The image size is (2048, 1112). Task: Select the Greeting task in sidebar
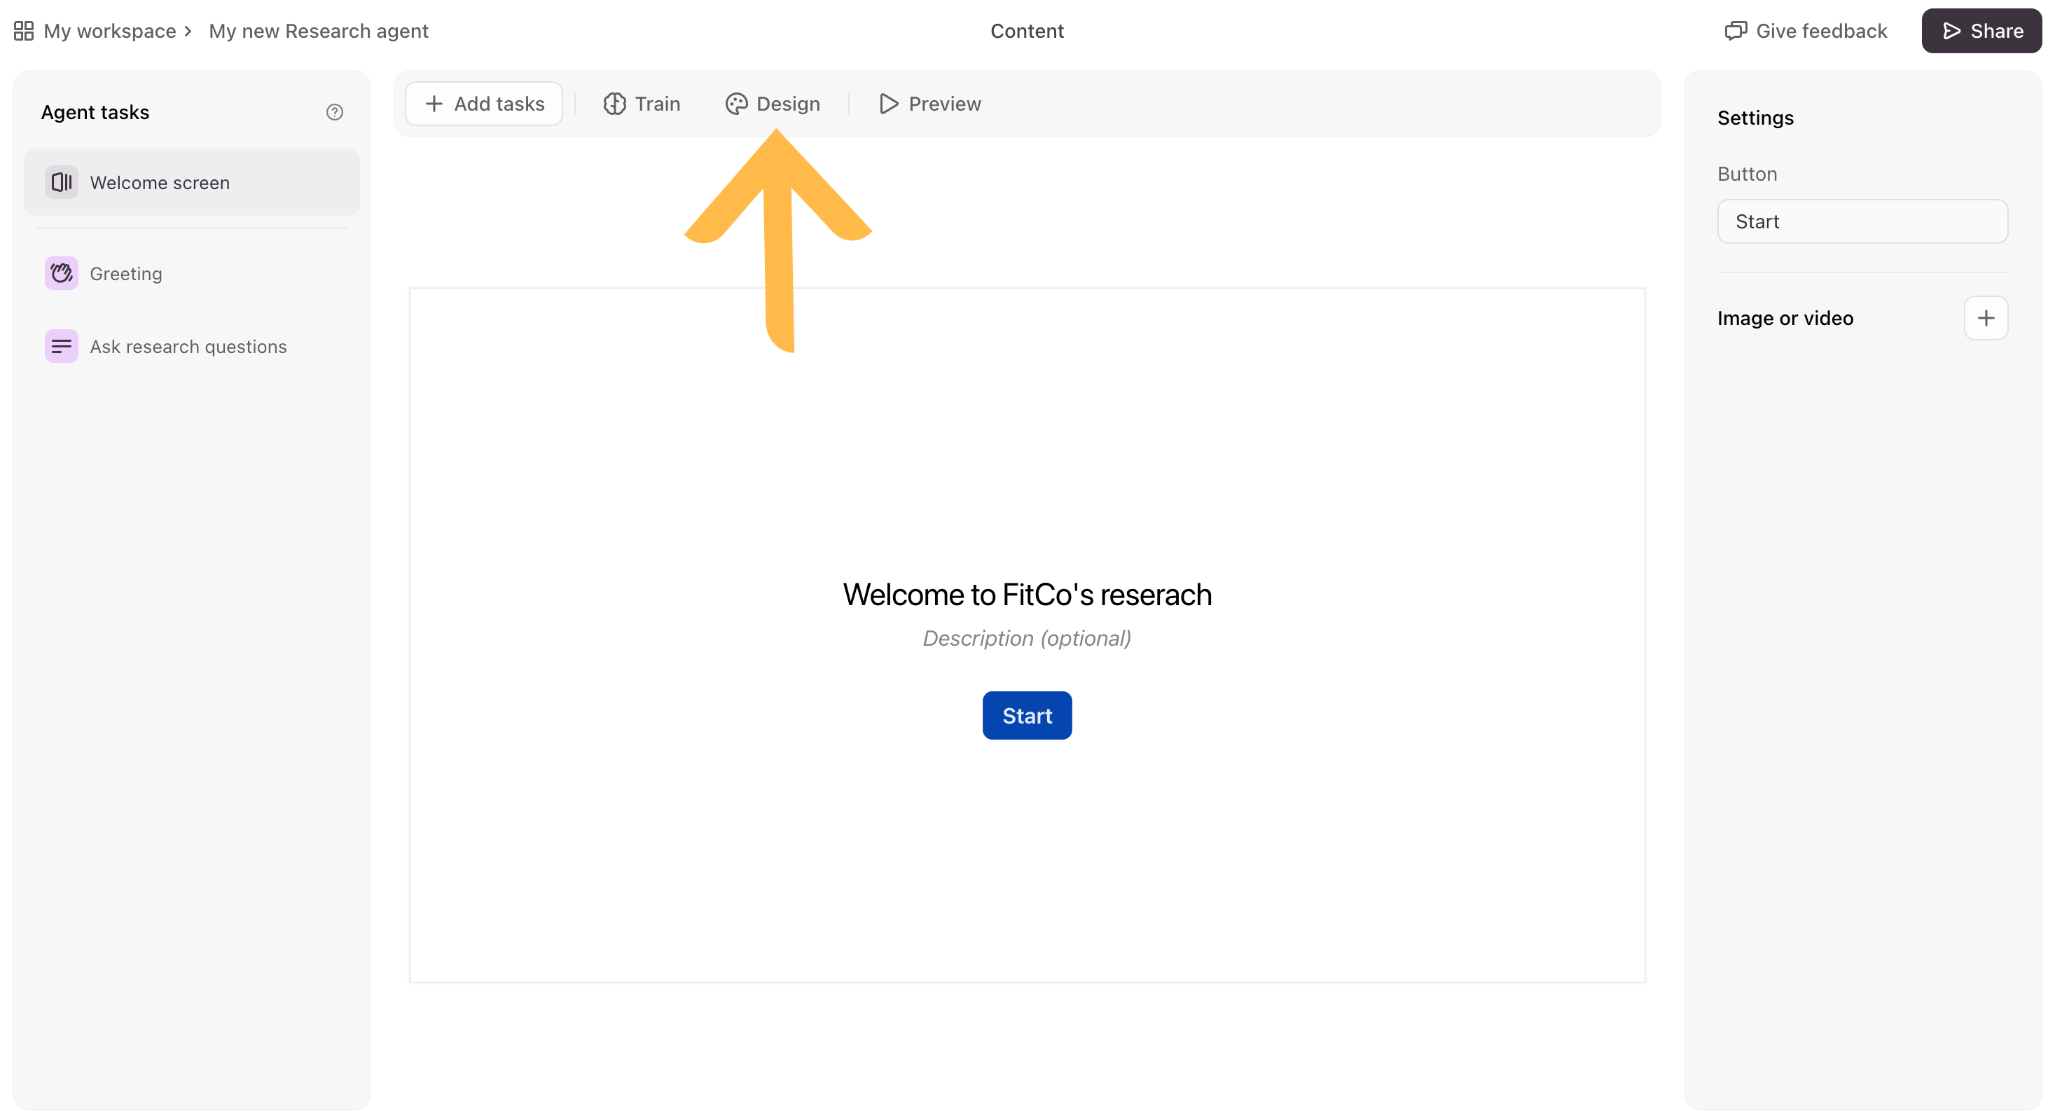[x=192, y=273]
